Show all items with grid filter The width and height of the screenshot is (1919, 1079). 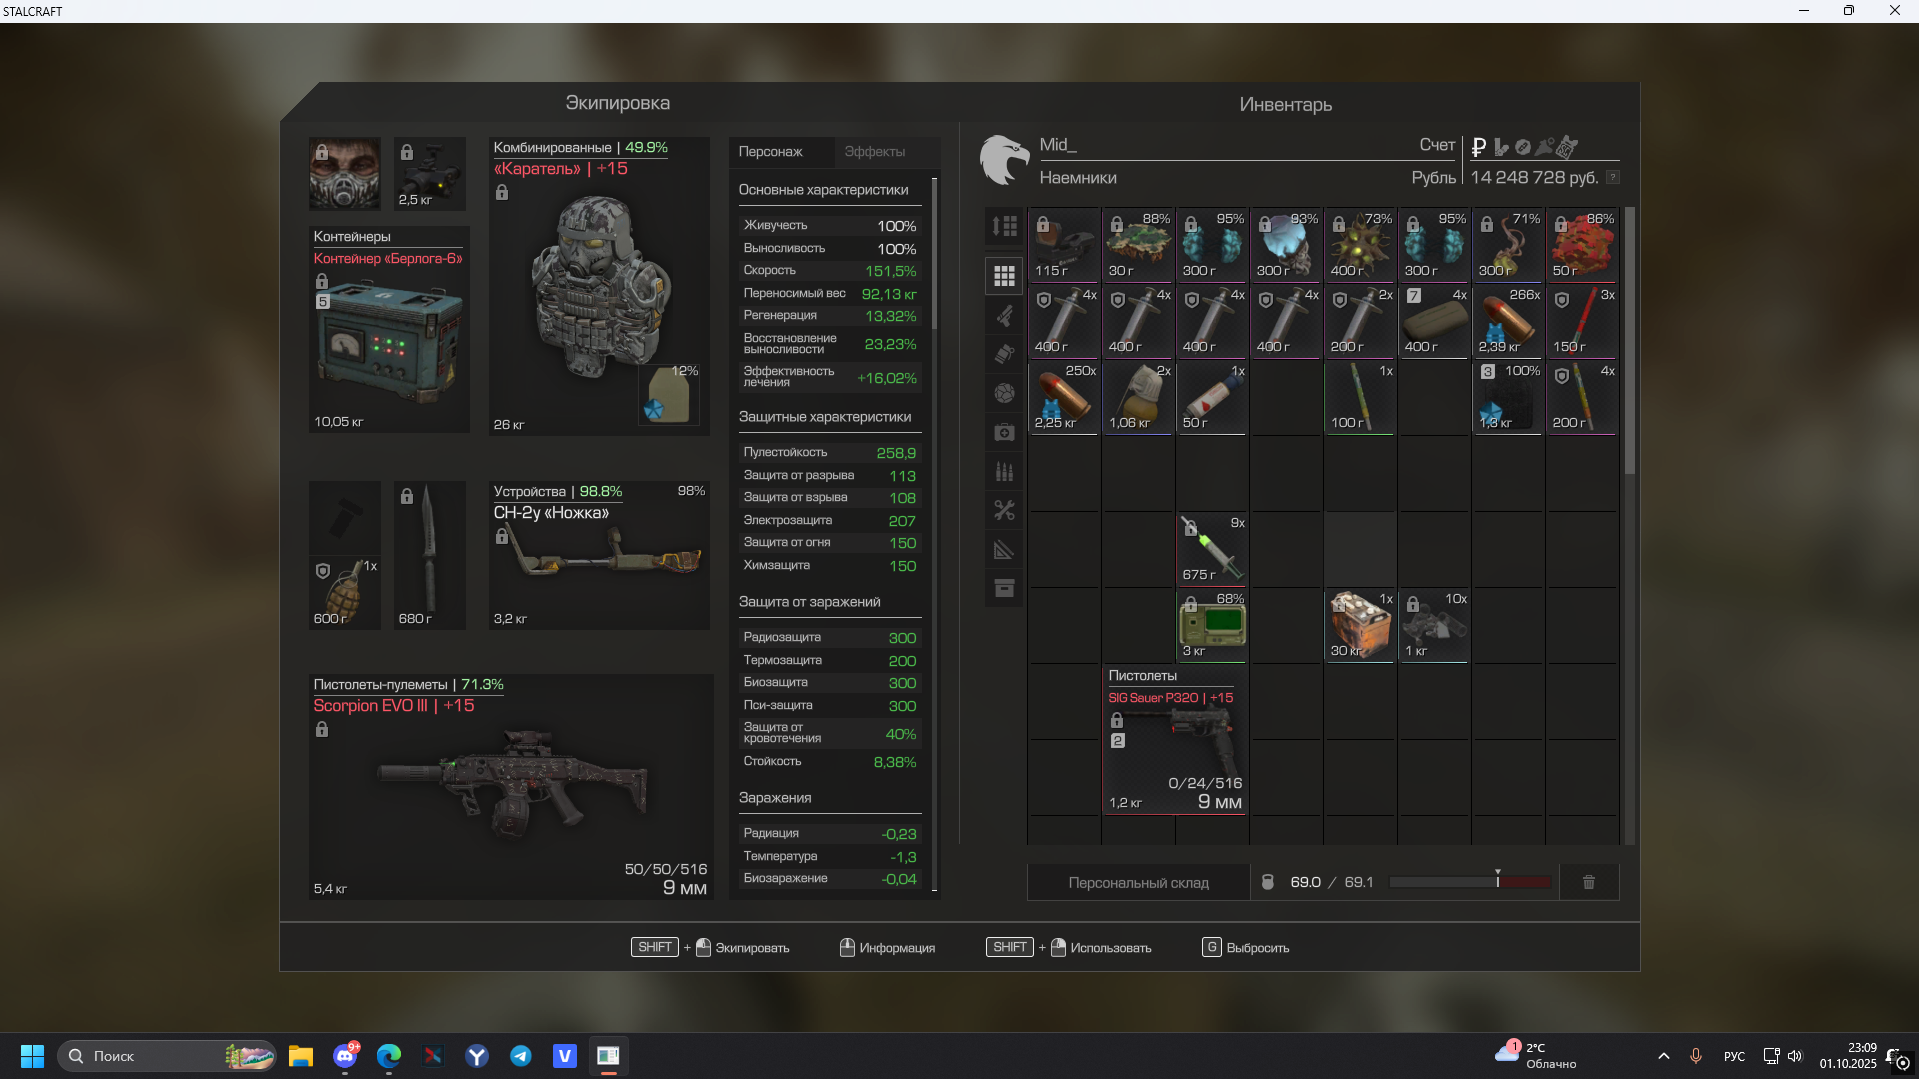(x=1004, y=276)
